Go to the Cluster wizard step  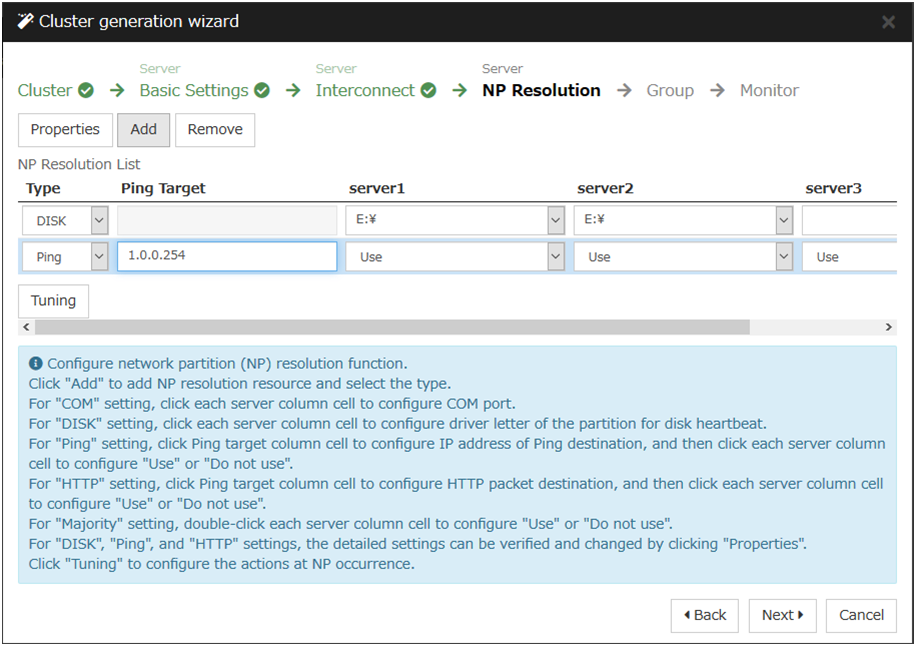45,90
